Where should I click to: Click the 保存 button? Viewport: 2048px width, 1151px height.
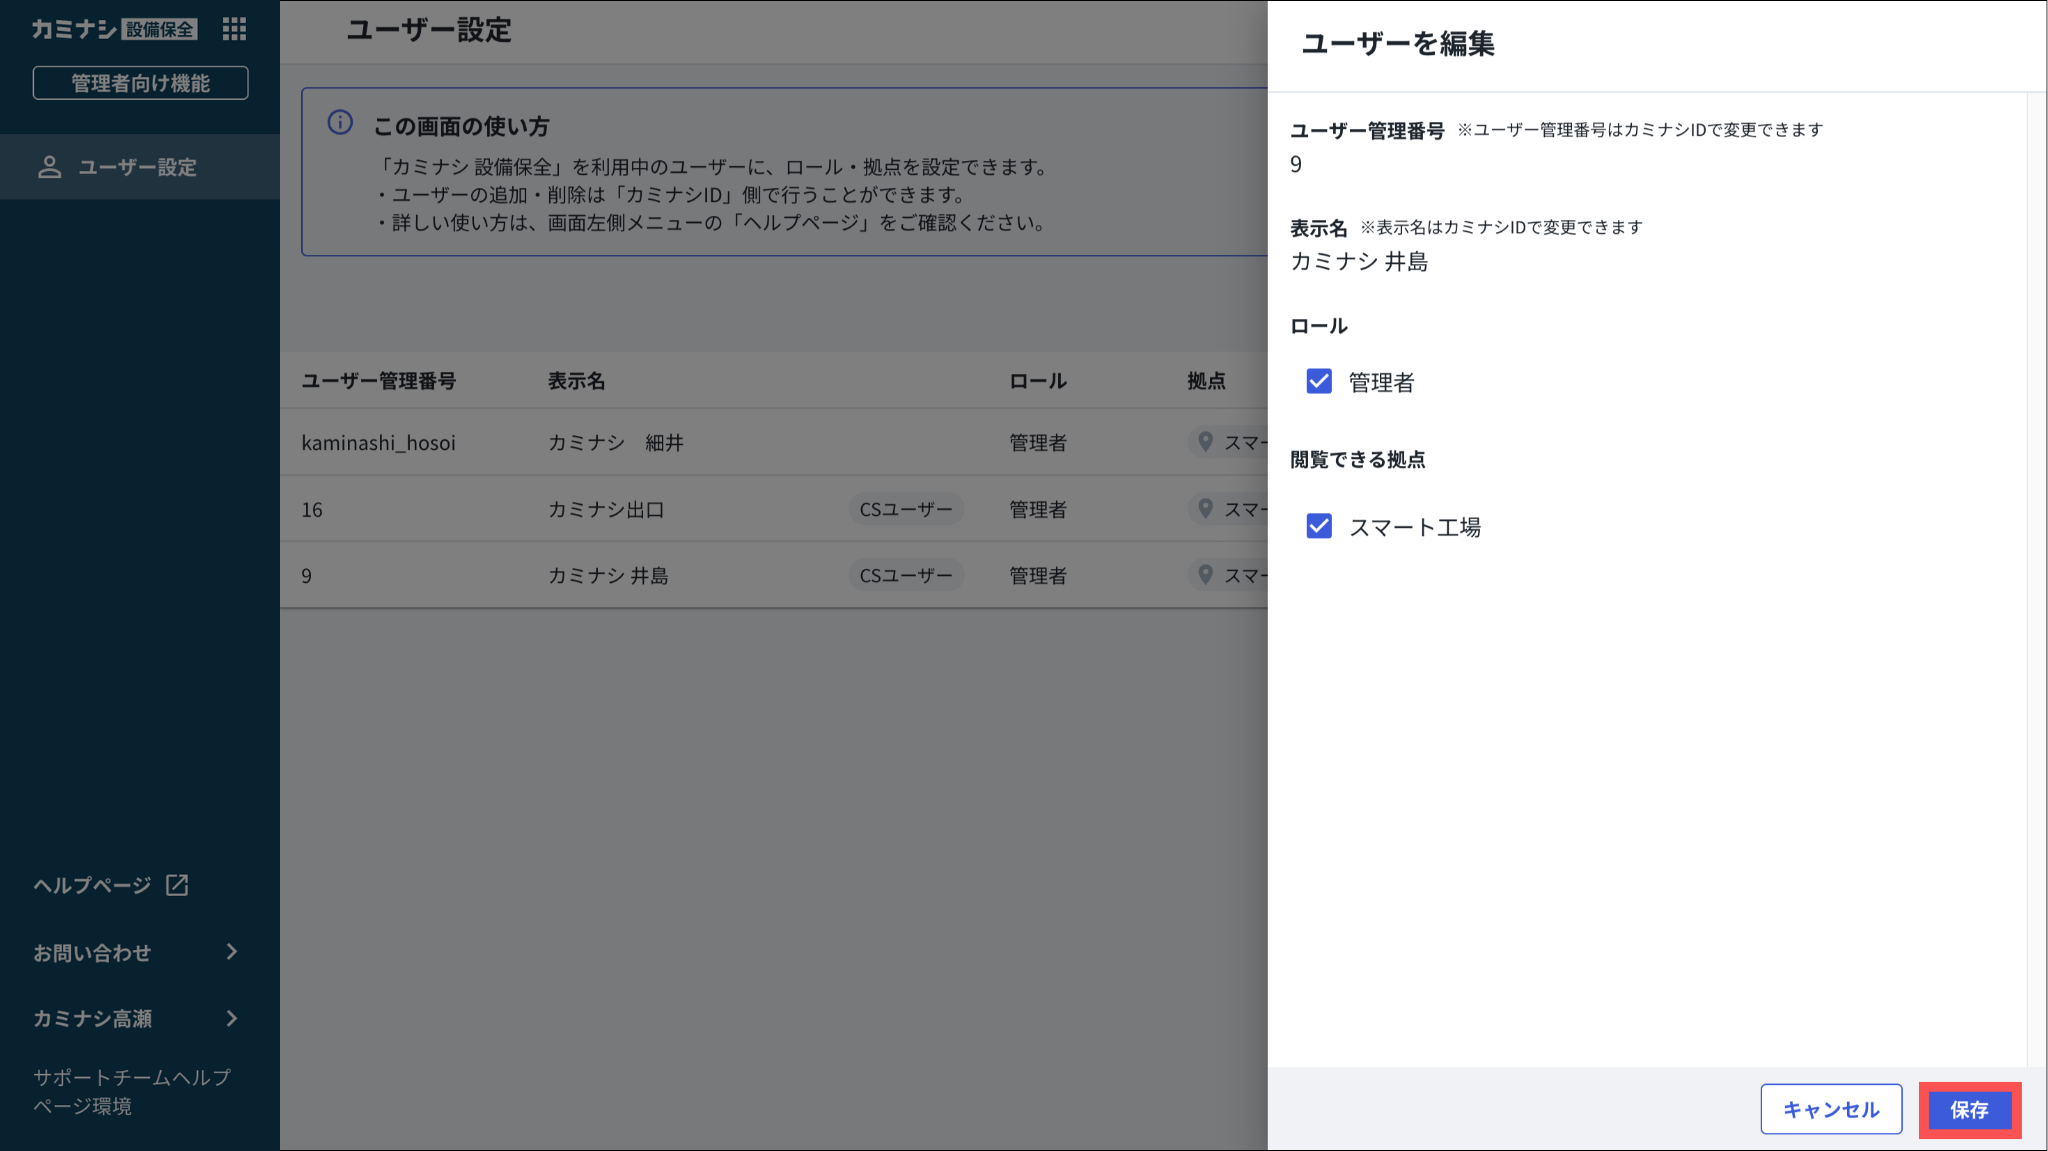tap(1969, 1109)
